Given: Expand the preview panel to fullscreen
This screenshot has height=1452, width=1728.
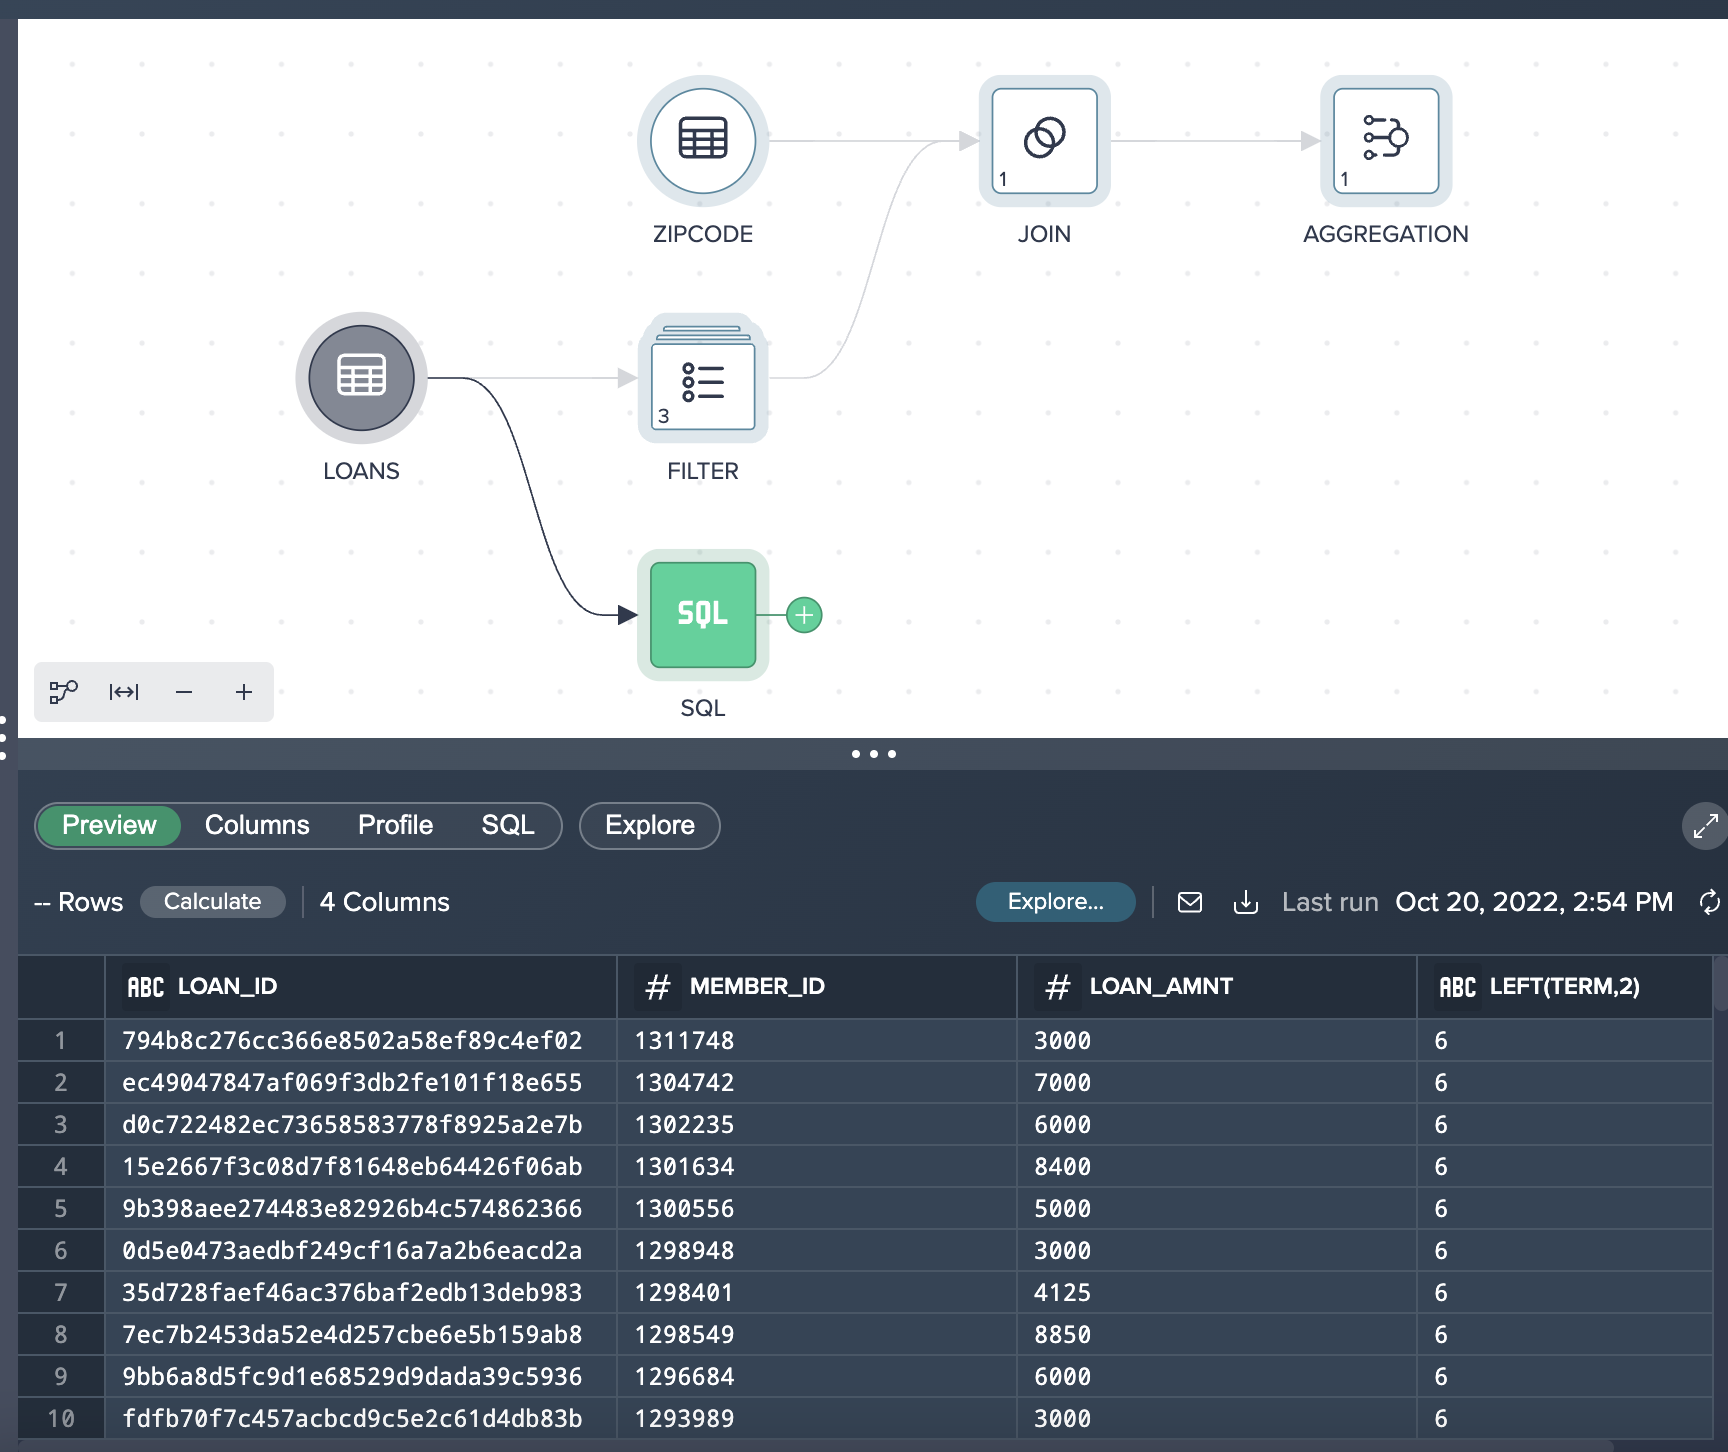Looking at the screenshot, I should [1705, 826].
